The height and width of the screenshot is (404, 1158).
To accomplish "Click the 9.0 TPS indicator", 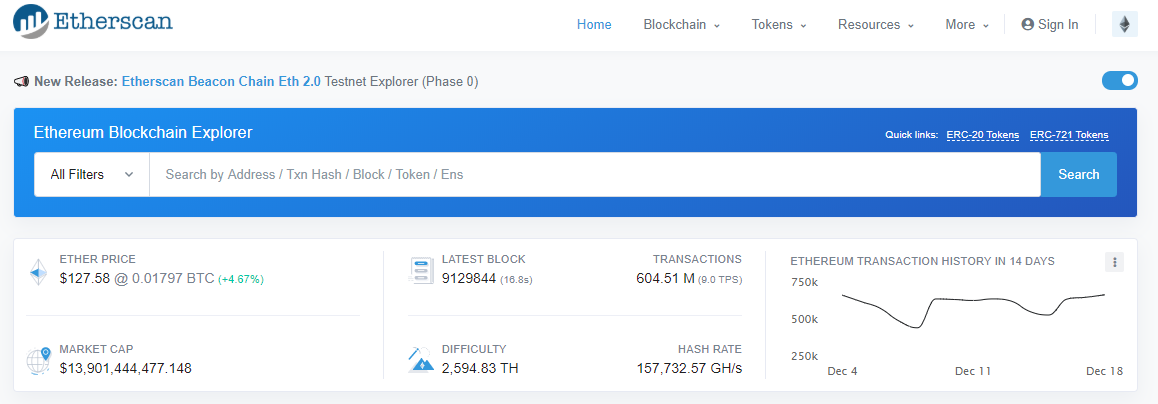I will 720,280.
